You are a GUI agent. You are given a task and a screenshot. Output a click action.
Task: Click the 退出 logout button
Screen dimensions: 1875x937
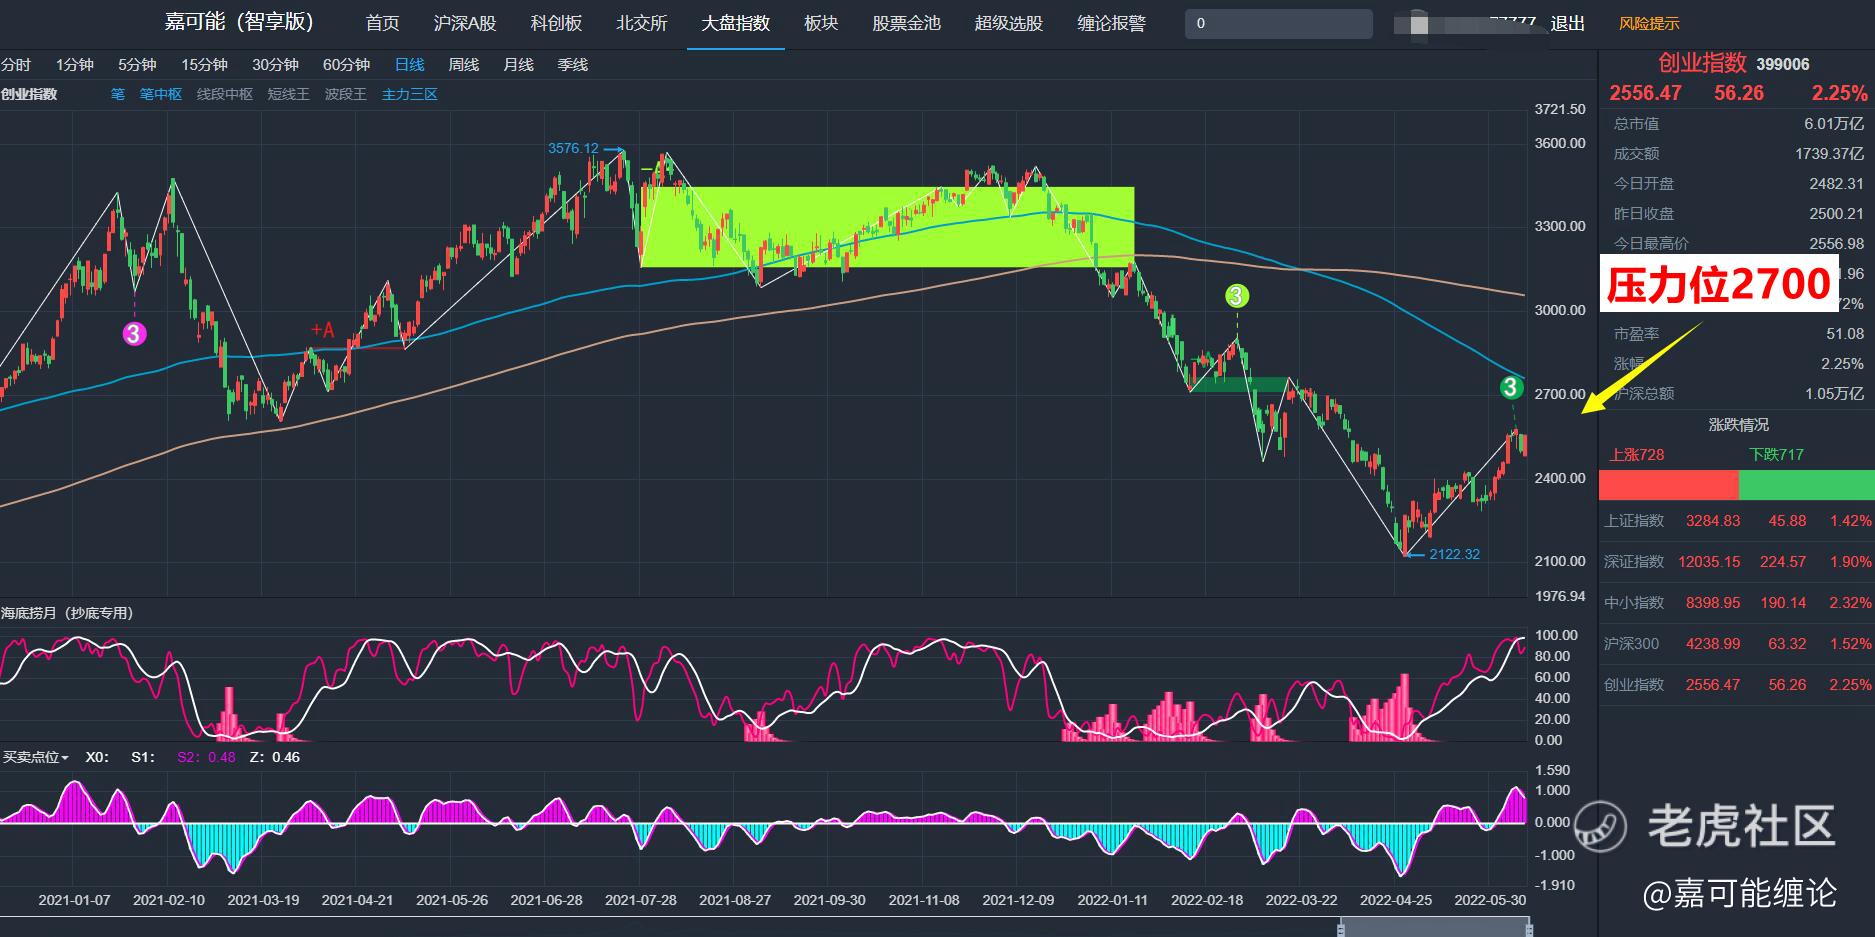(x=1567, y=23)
